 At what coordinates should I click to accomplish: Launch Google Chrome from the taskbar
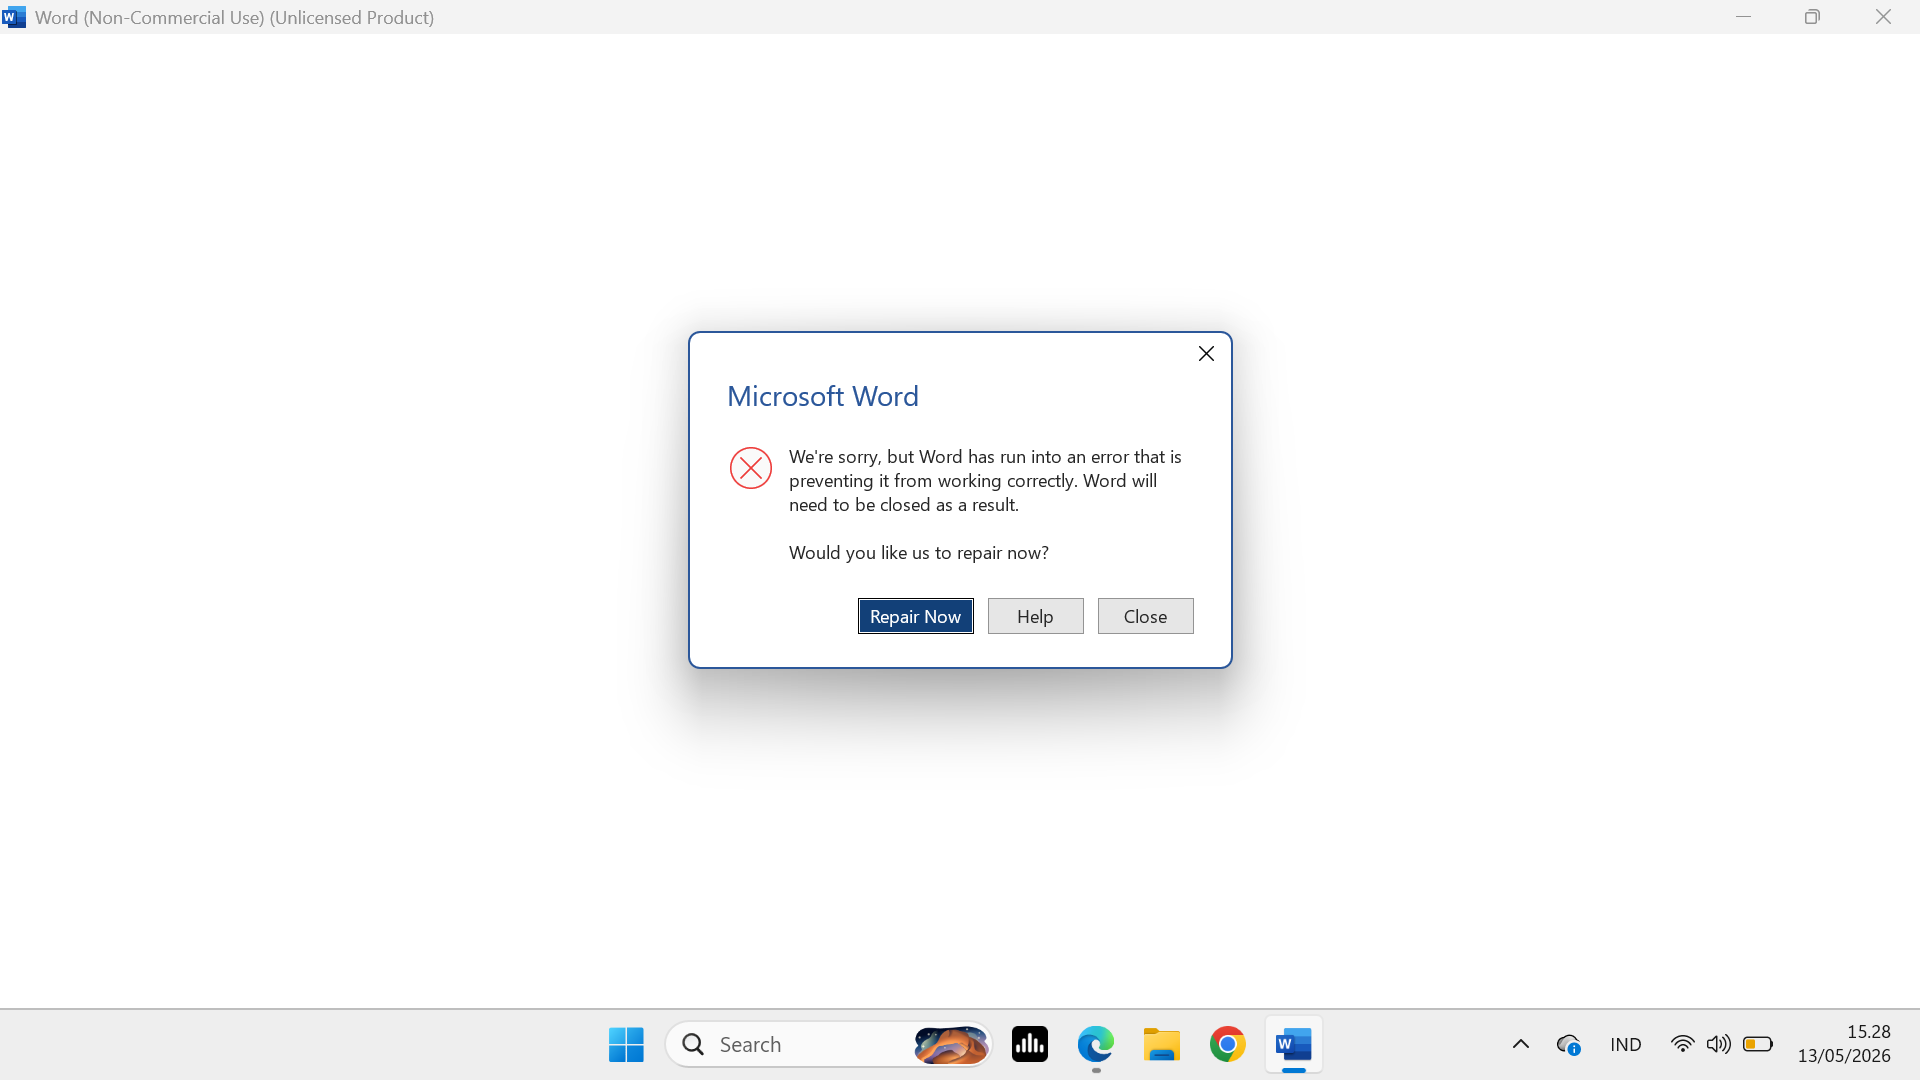point(1227,1044)
